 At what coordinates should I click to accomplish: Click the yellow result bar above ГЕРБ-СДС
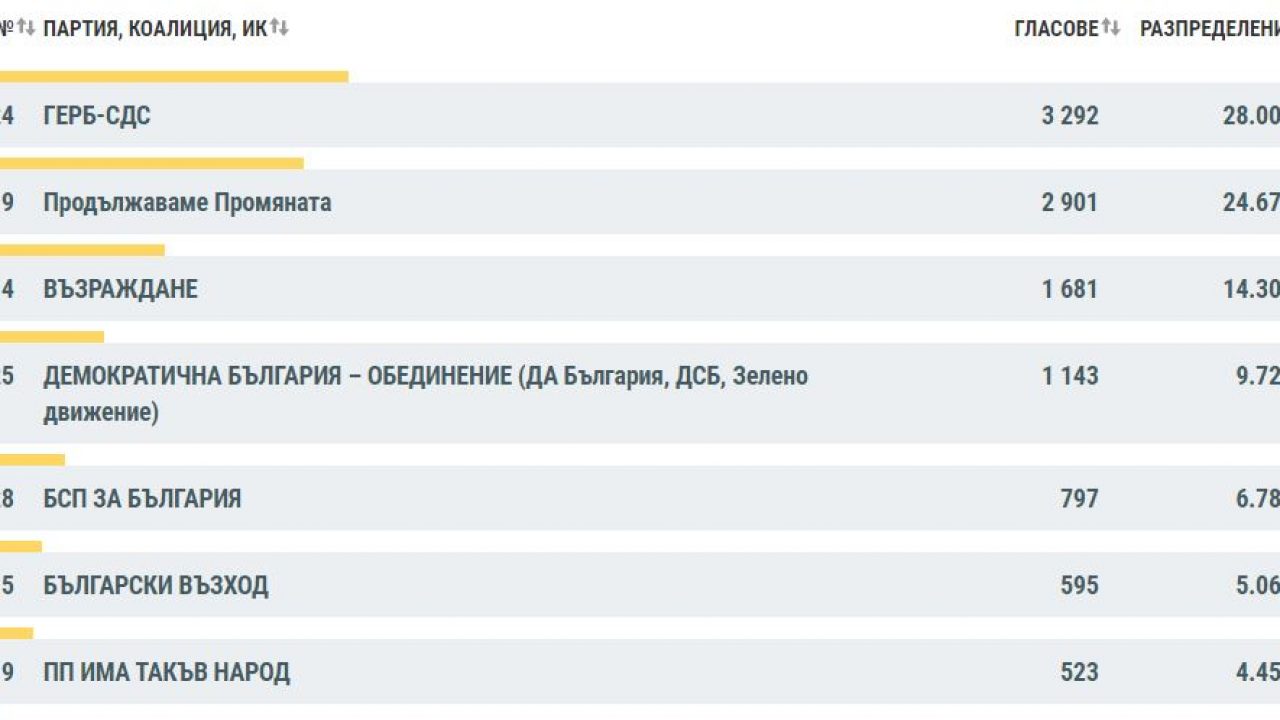(174, 76)
